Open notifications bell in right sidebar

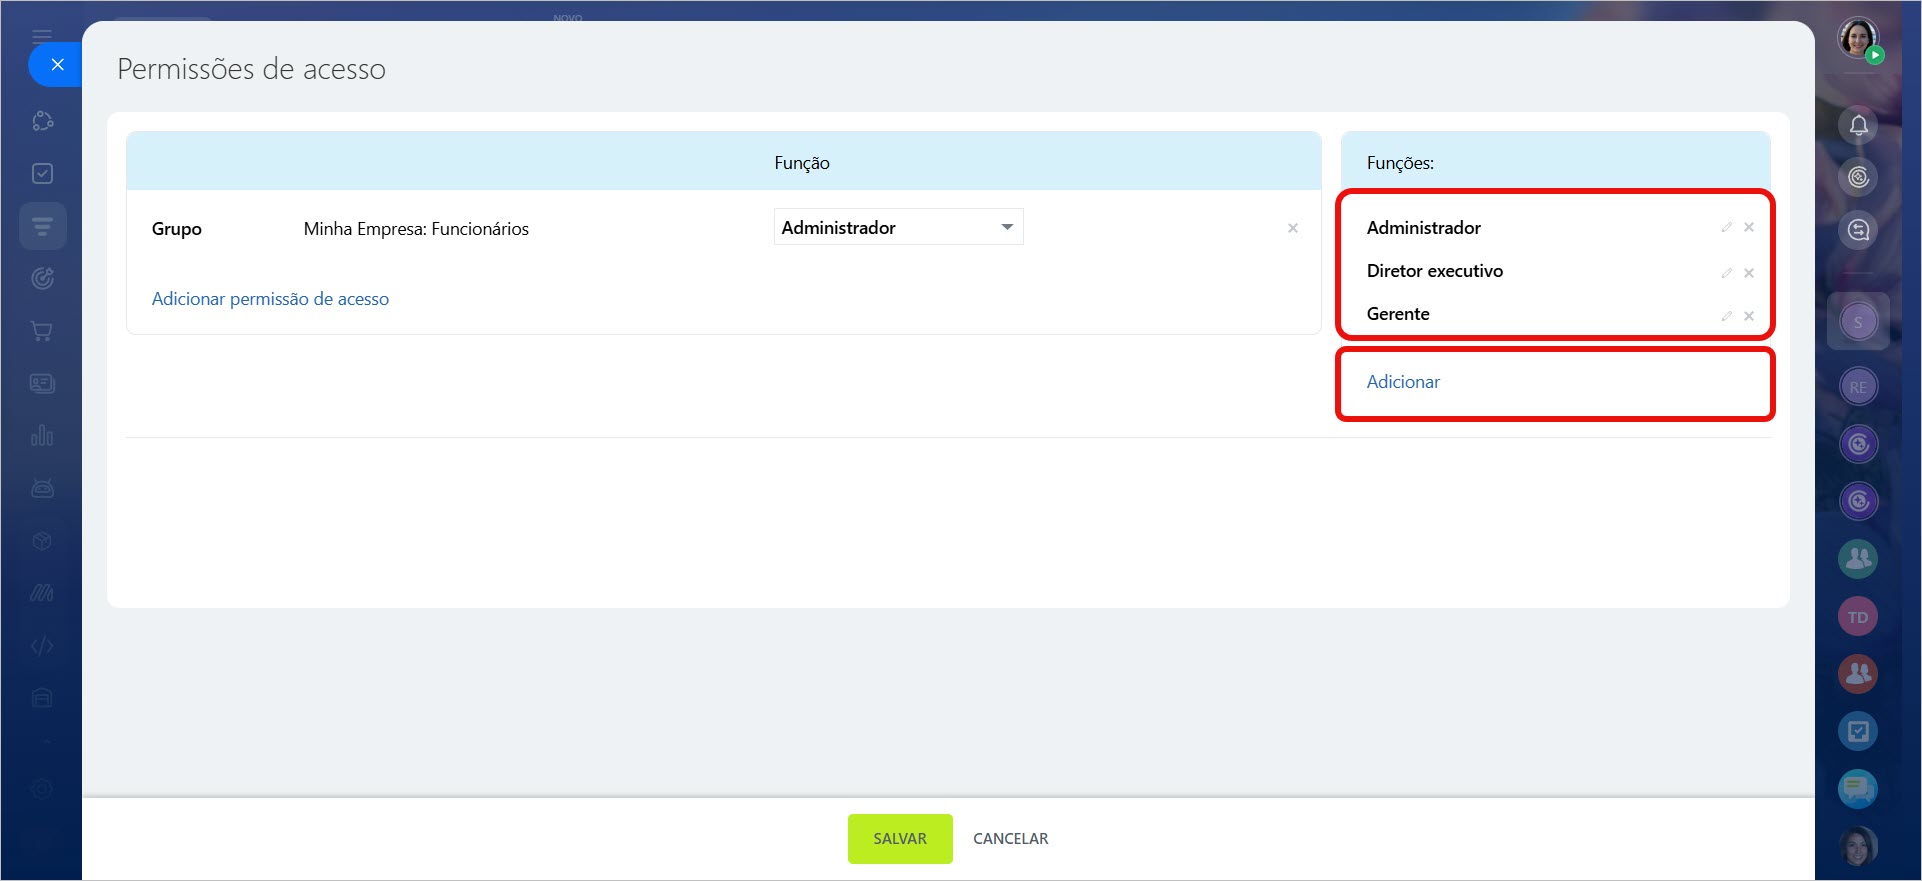click(x=1858, y=126)
